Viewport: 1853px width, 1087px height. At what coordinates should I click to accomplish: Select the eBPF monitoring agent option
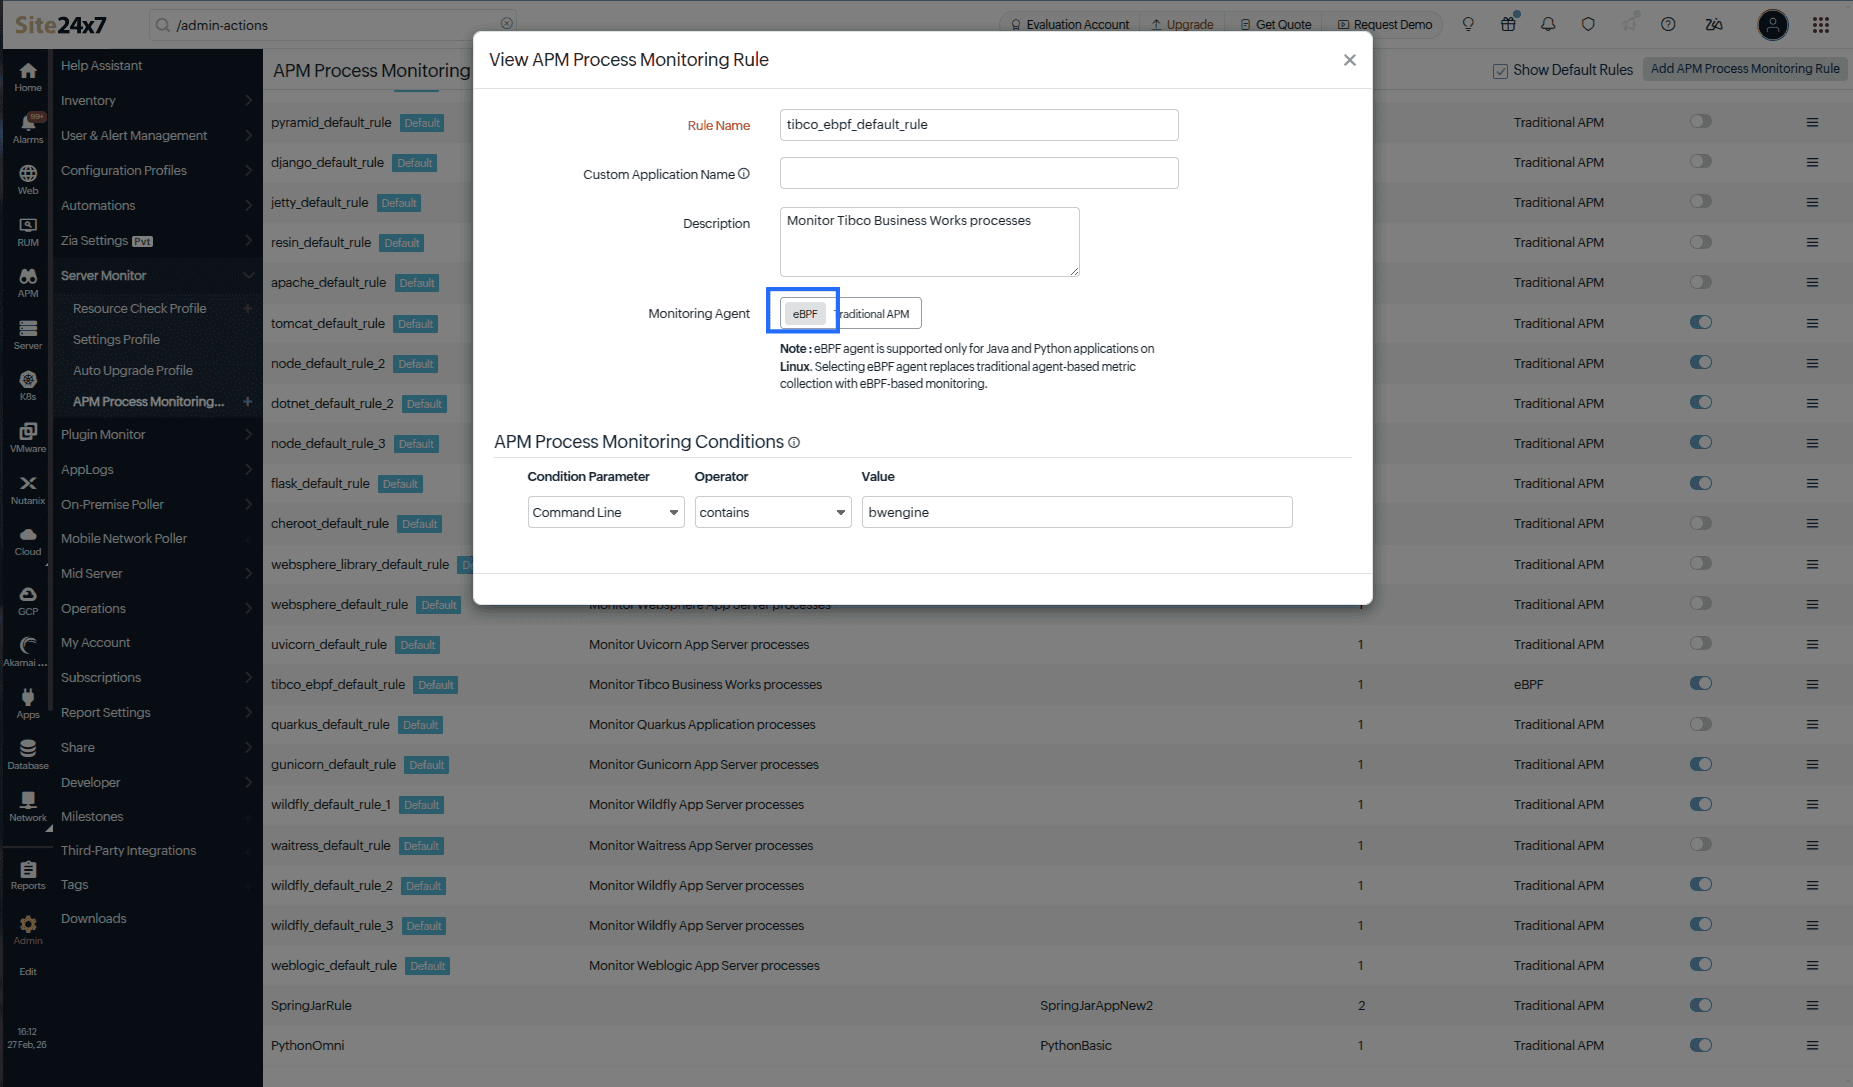(805, 314)
